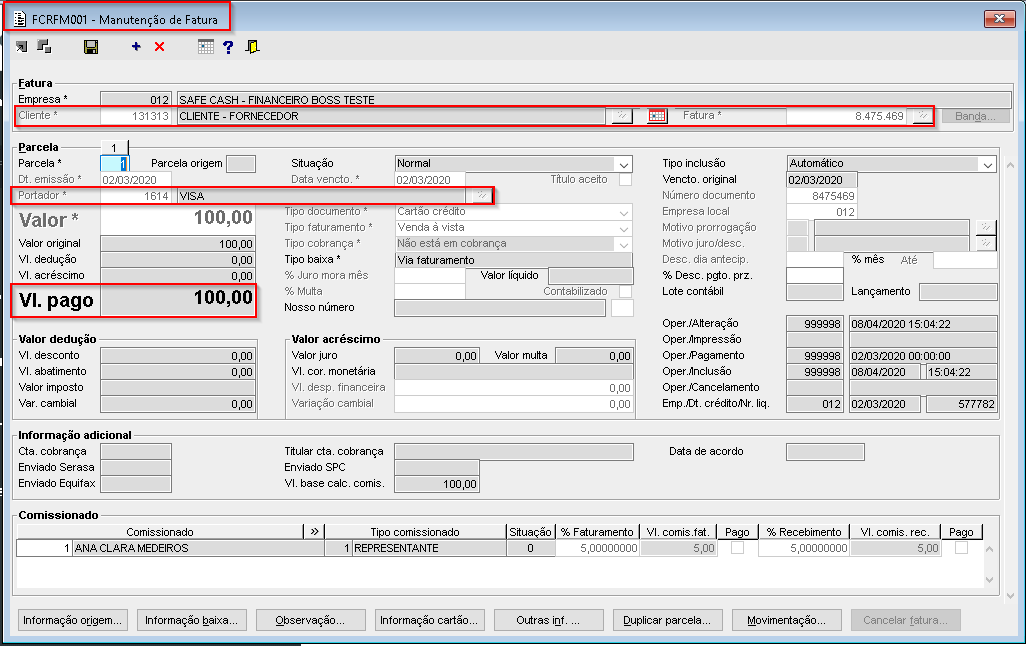Expand Tipo cobrança dropdown
This screenshot has height=646, width=1026.
point(624,244)
